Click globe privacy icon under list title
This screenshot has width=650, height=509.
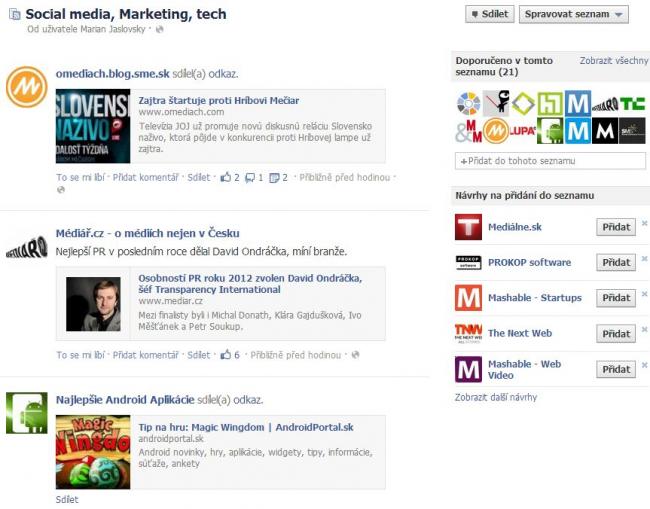tap(160, 29)
